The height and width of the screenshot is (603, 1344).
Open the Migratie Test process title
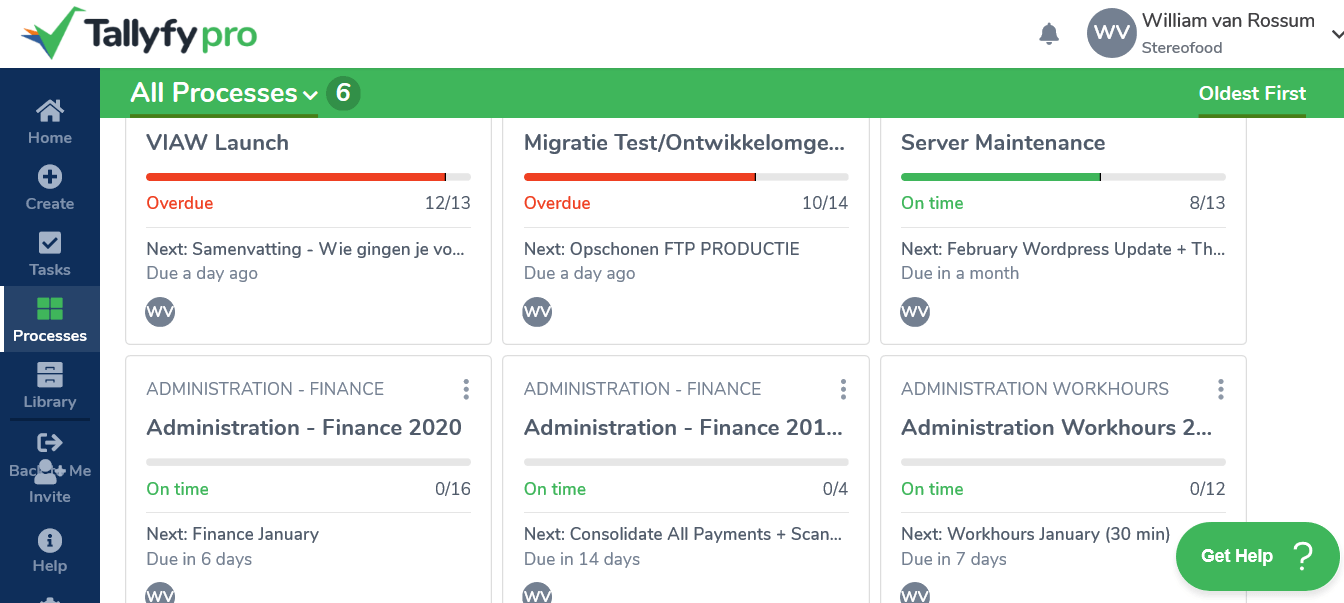point(684,143)
